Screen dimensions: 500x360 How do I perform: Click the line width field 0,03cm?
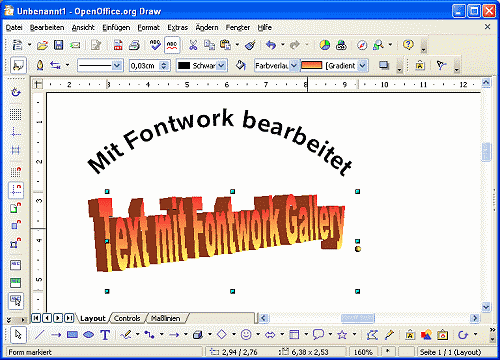pos(145,66)
